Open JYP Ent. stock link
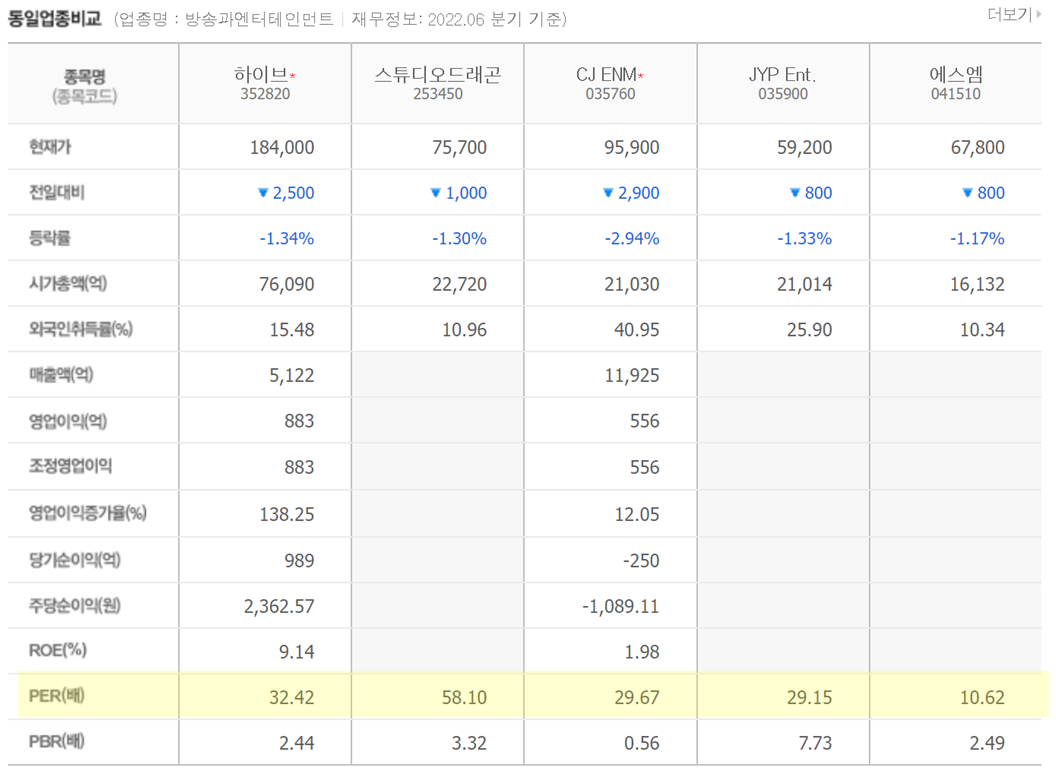 pyautogui.click(x=783, y=75)
